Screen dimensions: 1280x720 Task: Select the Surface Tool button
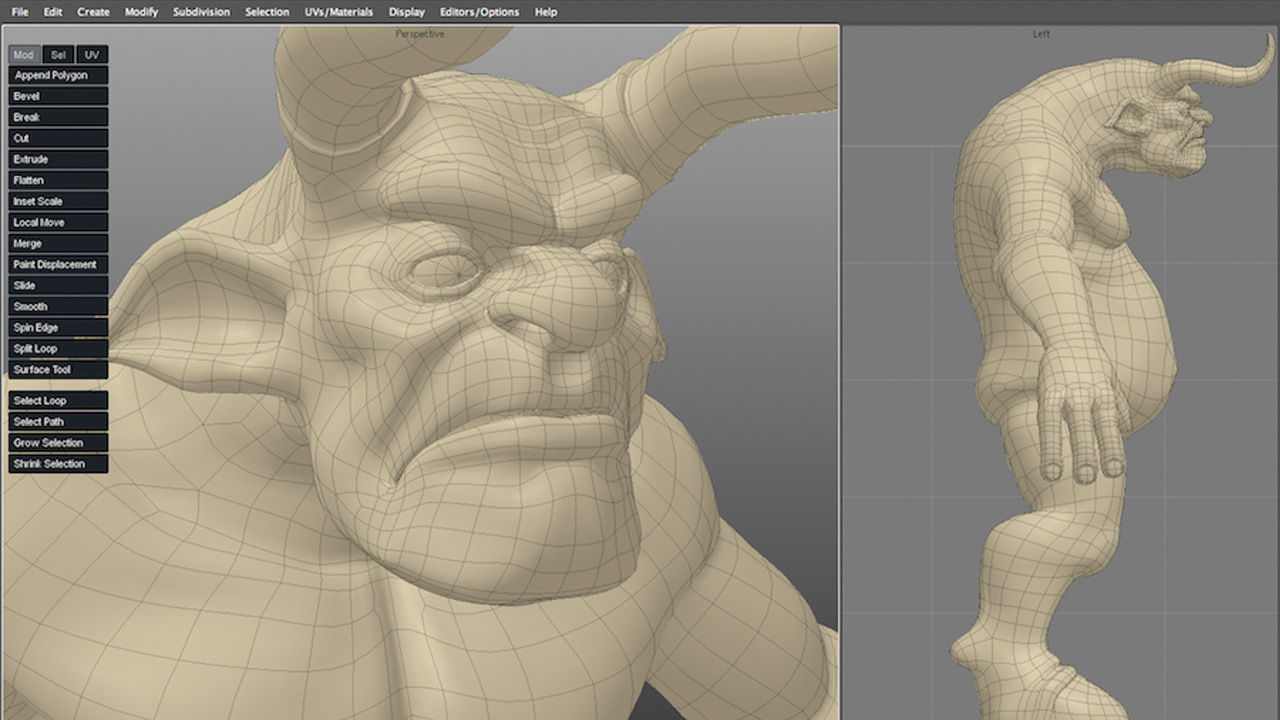pos(58,369)
